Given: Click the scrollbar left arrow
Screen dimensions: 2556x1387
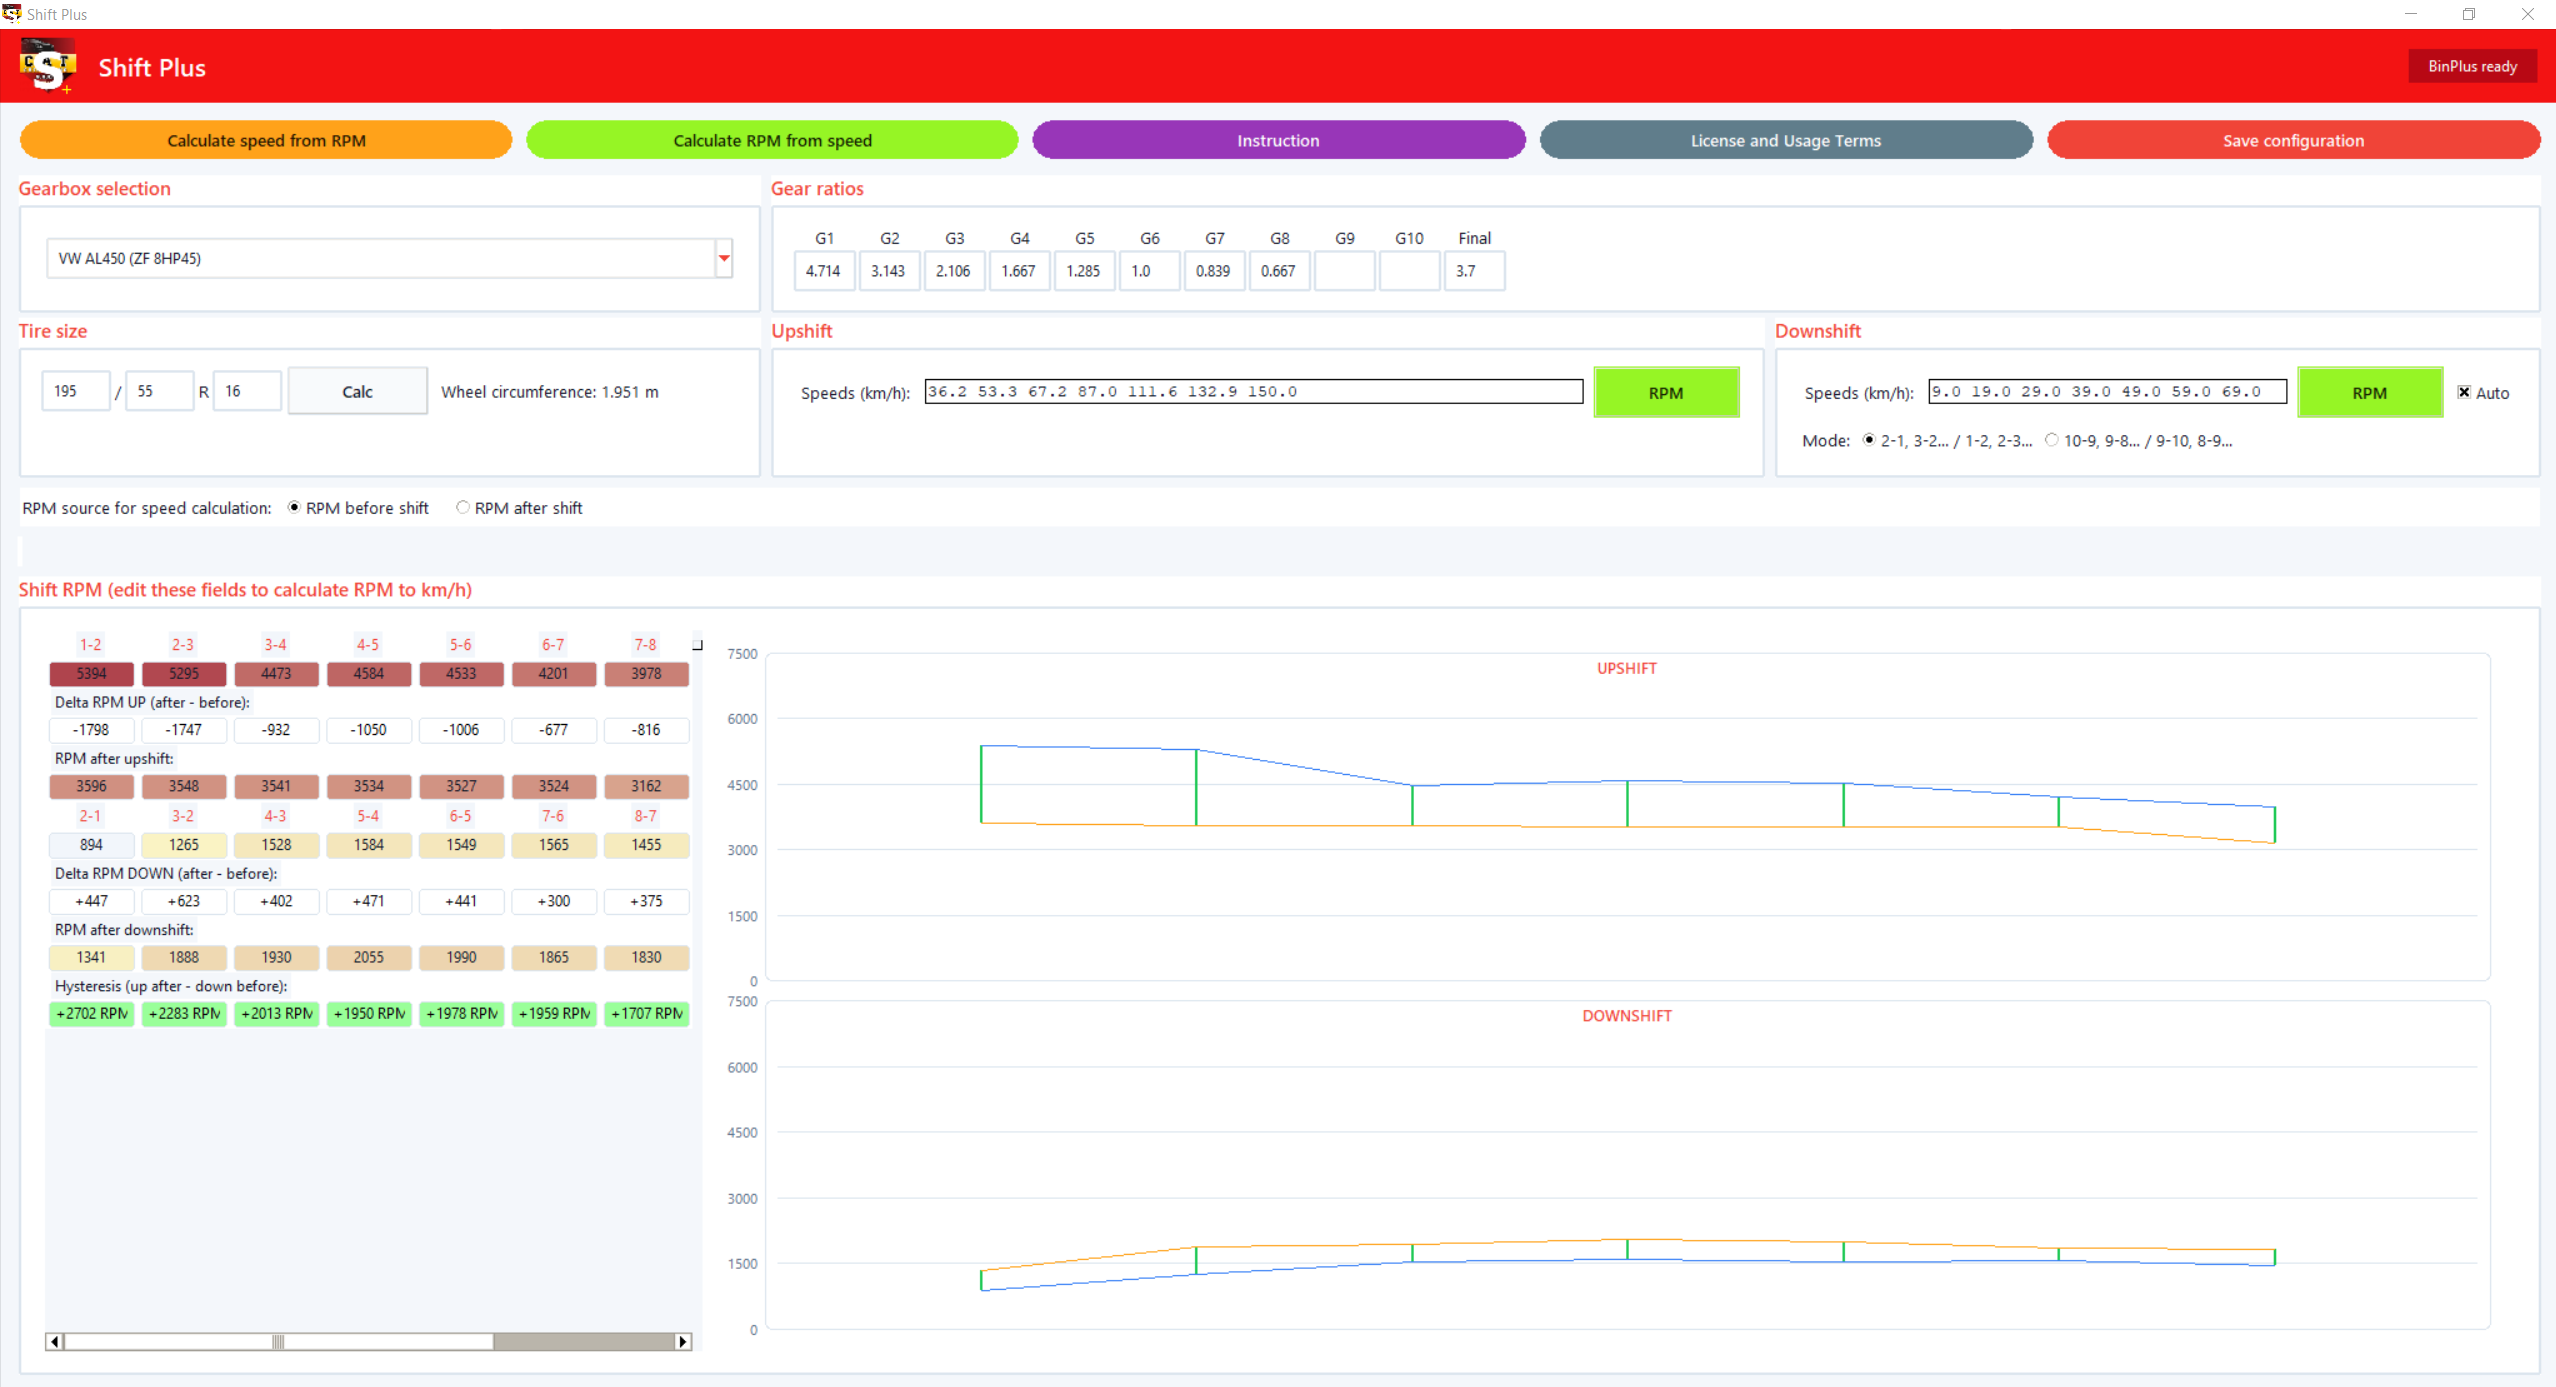Looking at the screenshot, I should 54,1341.
